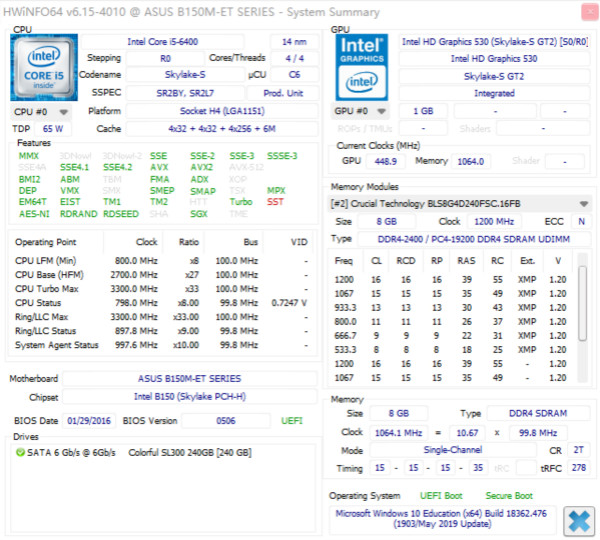Click the CPU Status voltage 0.7247 V

(x=289, y=303)
